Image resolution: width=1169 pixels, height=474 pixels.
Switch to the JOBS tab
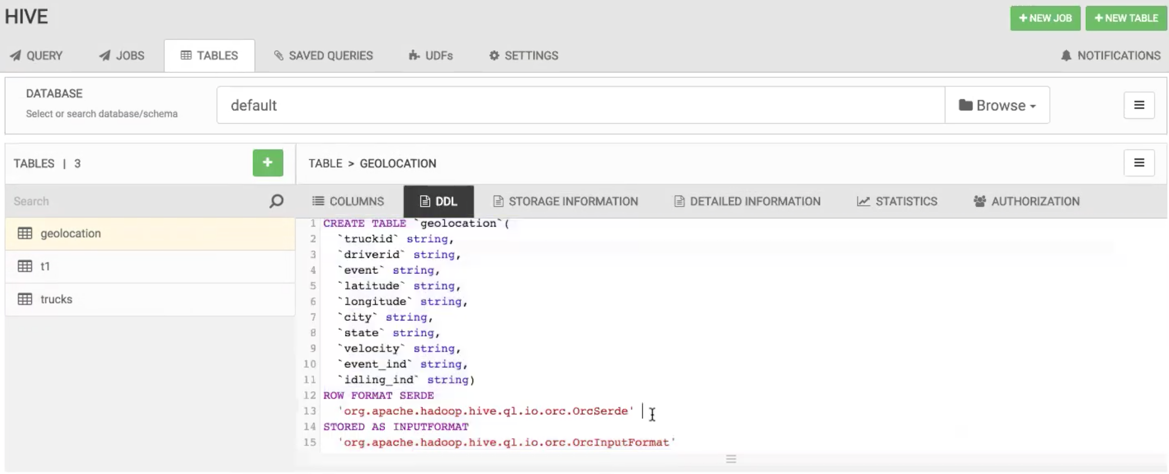(122, 56)
